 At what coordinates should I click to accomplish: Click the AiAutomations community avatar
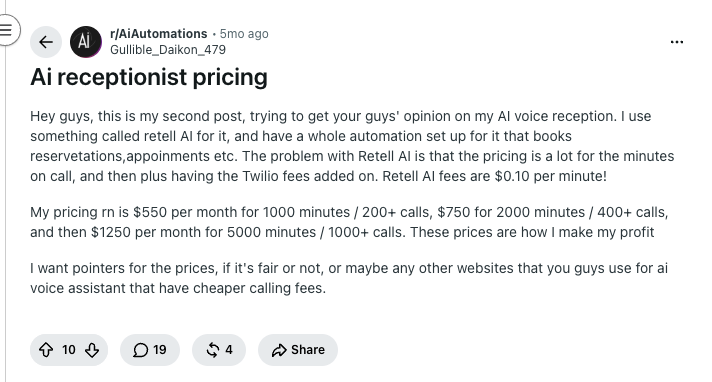point(86,42)
